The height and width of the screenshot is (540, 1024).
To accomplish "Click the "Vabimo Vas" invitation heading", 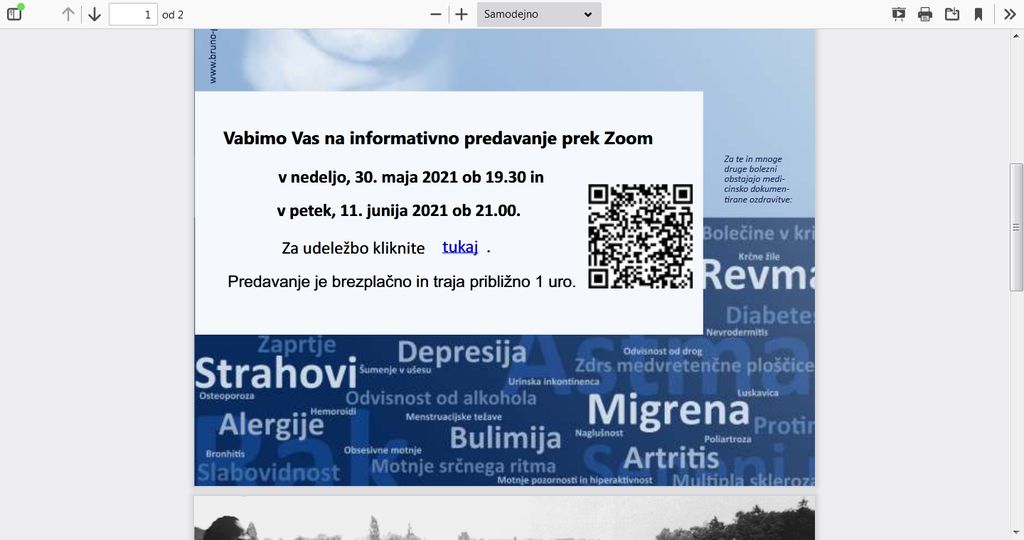I will 437,138.
